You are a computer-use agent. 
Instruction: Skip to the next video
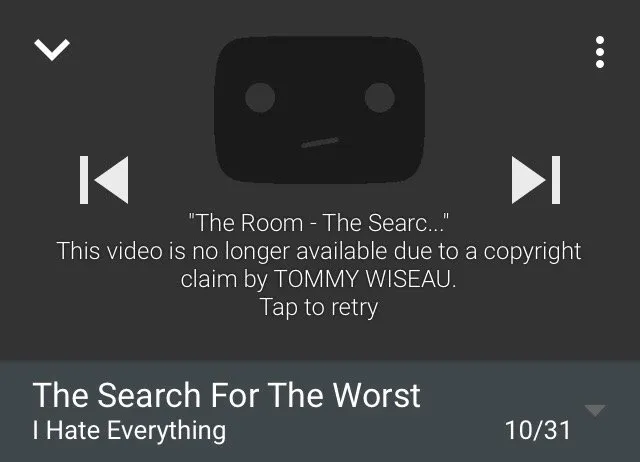(536, 180)
